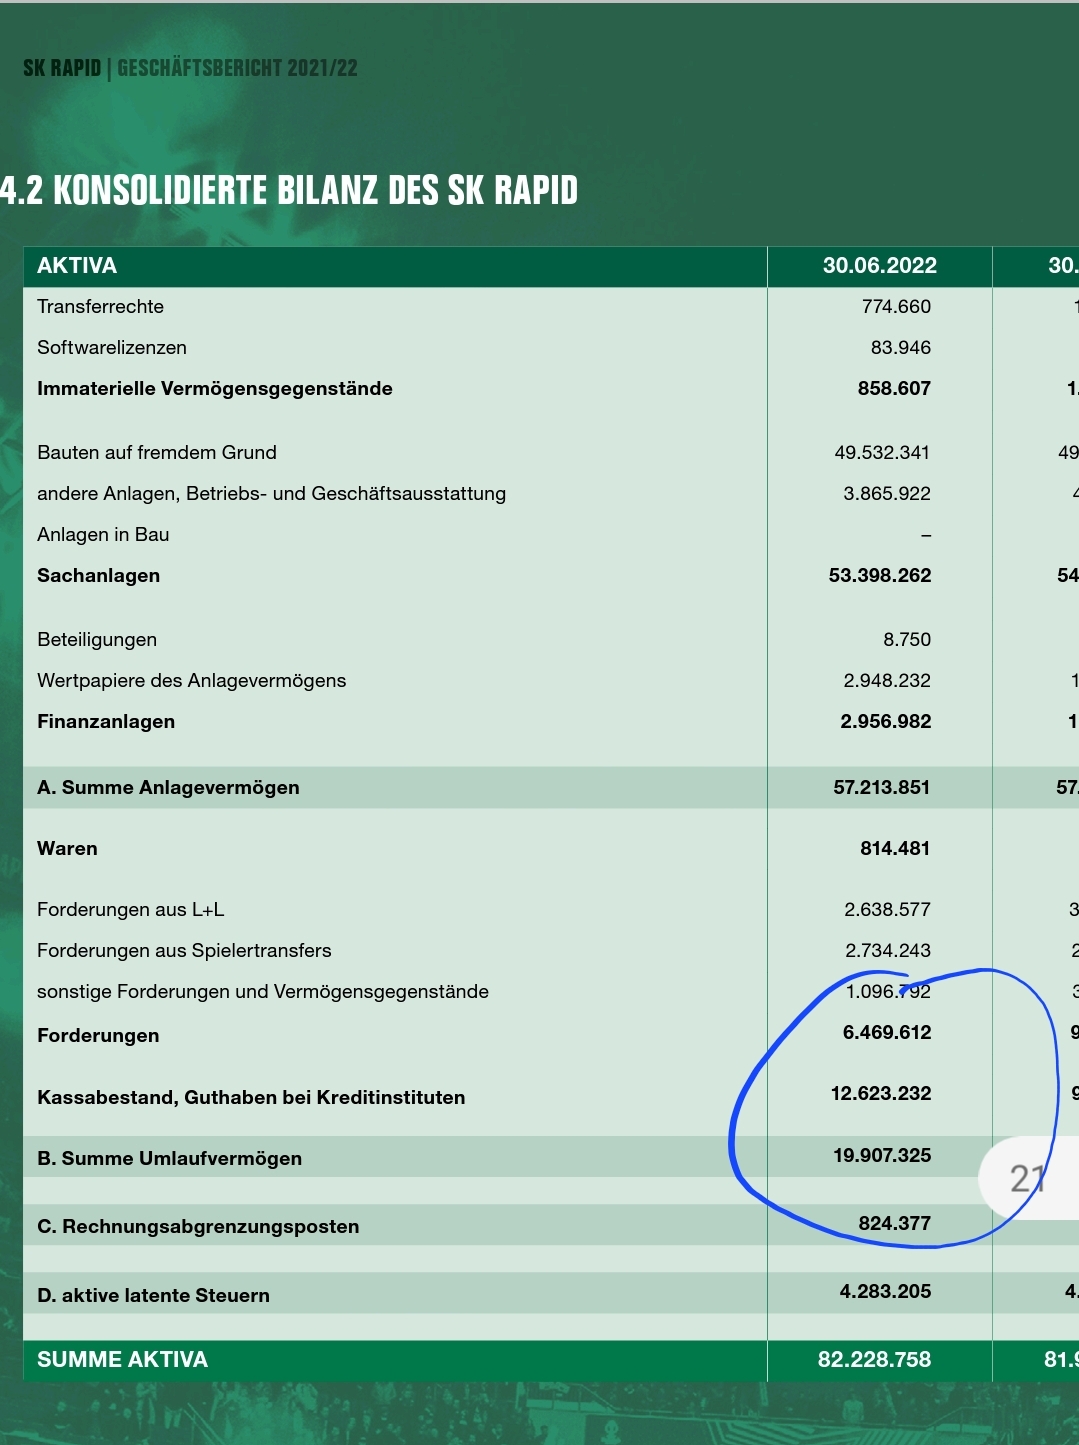Select the 'SK RAPID' report header text
The image size is (1079, 1445).
[62, 68]
